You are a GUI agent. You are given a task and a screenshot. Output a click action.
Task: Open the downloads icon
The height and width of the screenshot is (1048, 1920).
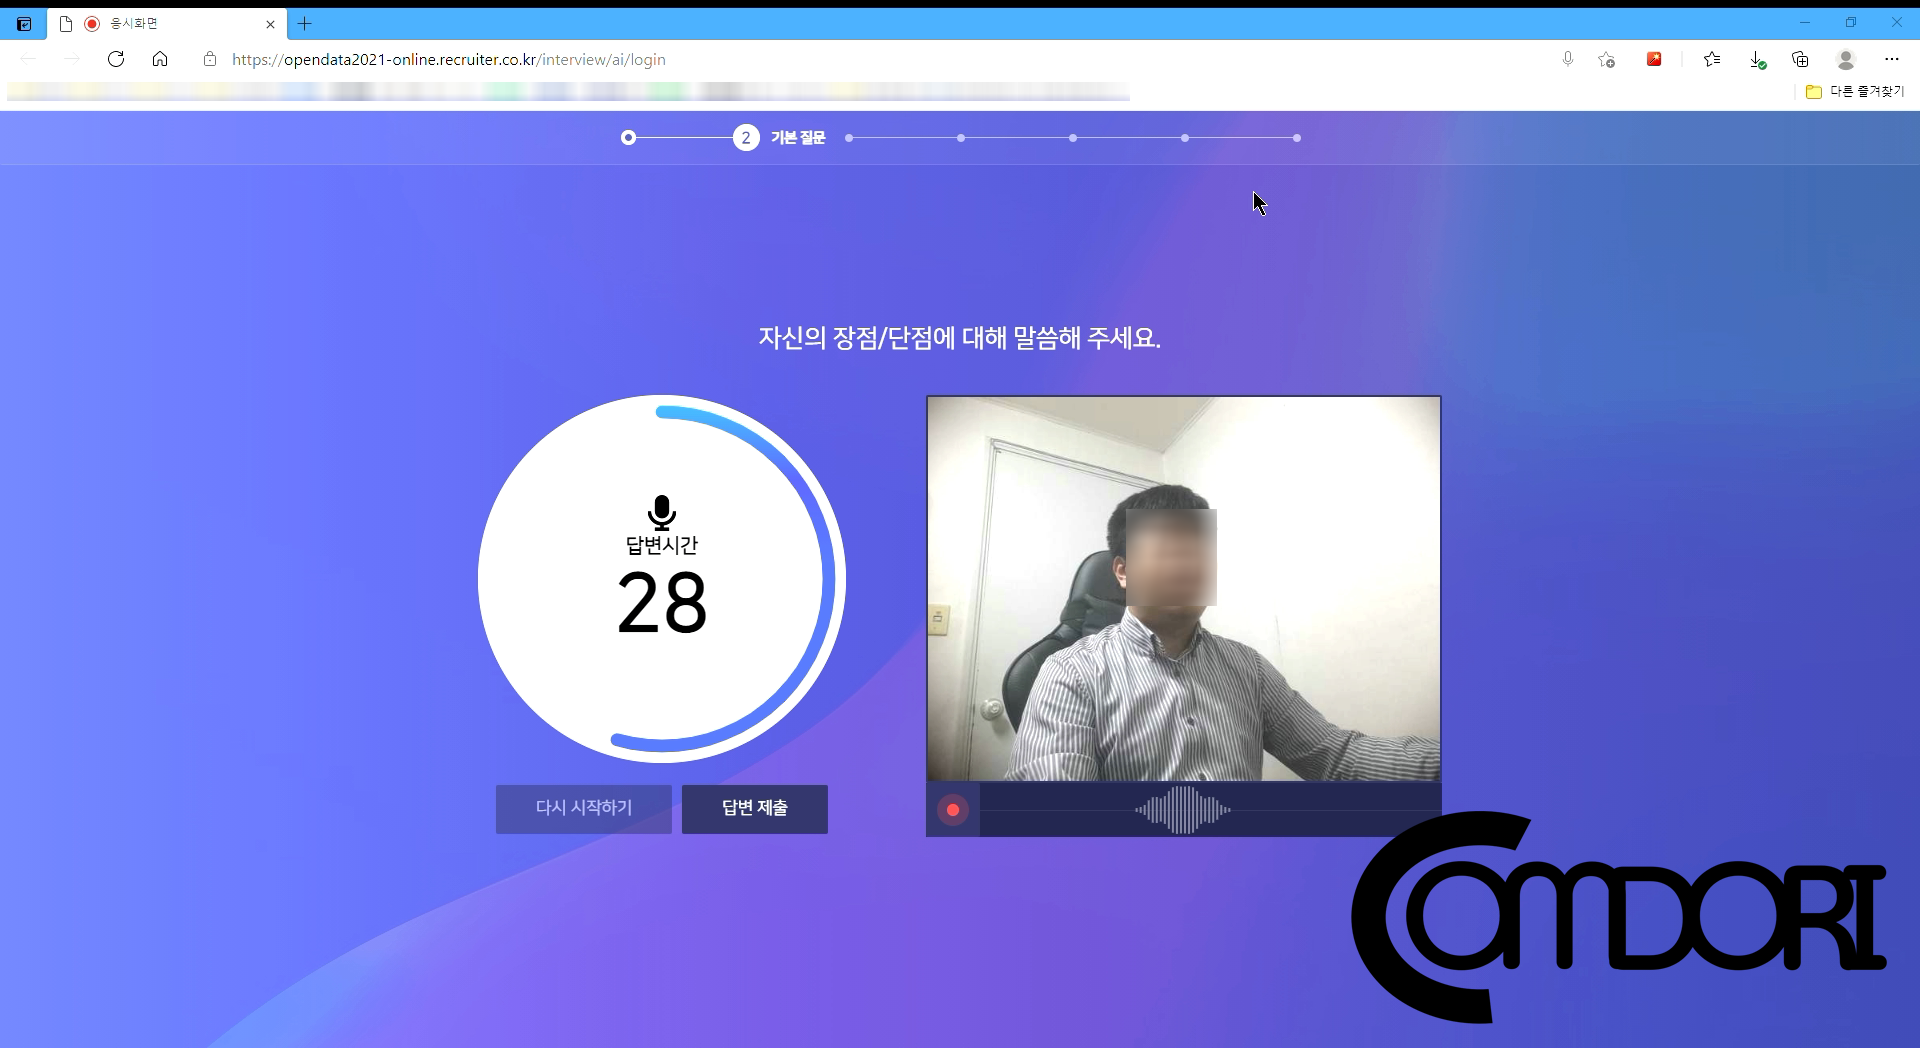pos(1757,60)
